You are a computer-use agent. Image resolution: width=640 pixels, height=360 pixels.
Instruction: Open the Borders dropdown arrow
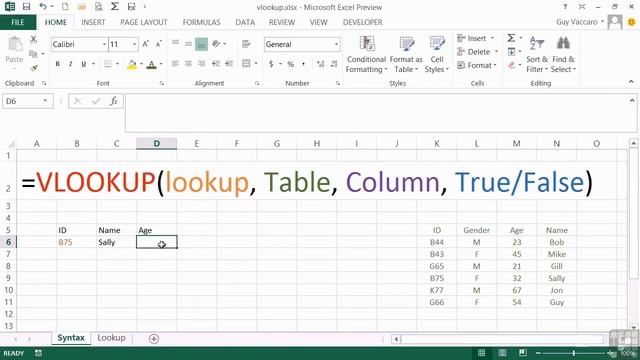[x=118, y=64]
